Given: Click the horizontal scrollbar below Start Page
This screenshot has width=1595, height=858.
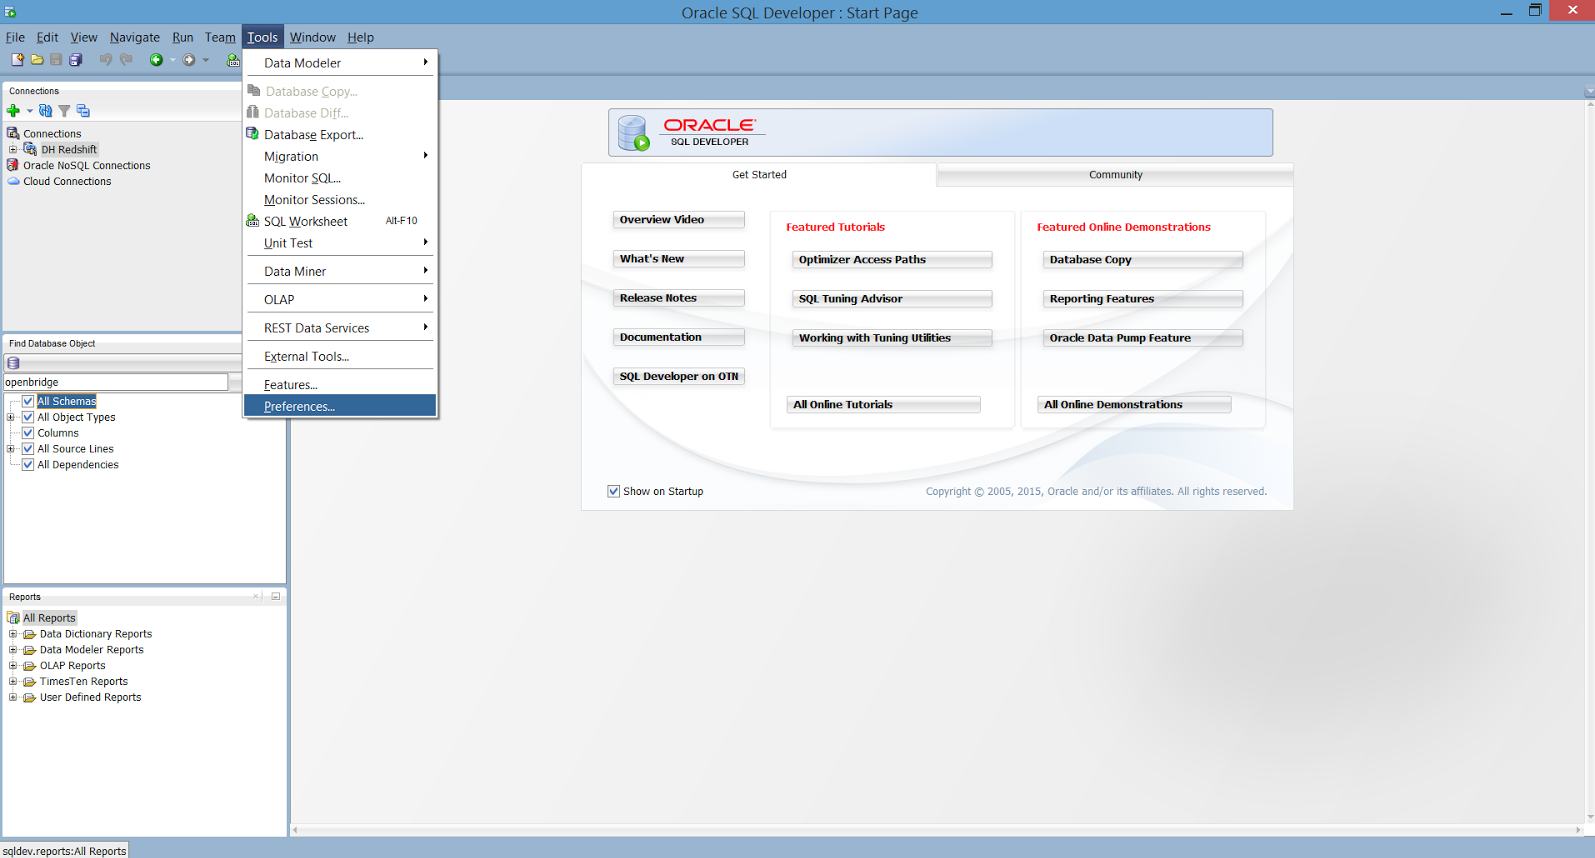Looking at the screenshot, I should (936, 830).
